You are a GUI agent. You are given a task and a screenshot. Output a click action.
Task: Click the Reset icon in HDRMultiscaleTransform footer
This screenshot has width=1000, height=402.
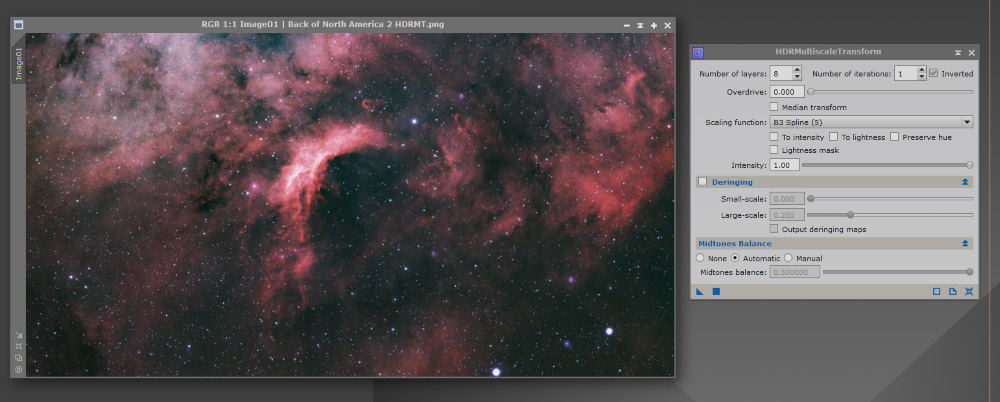(969, 292)
